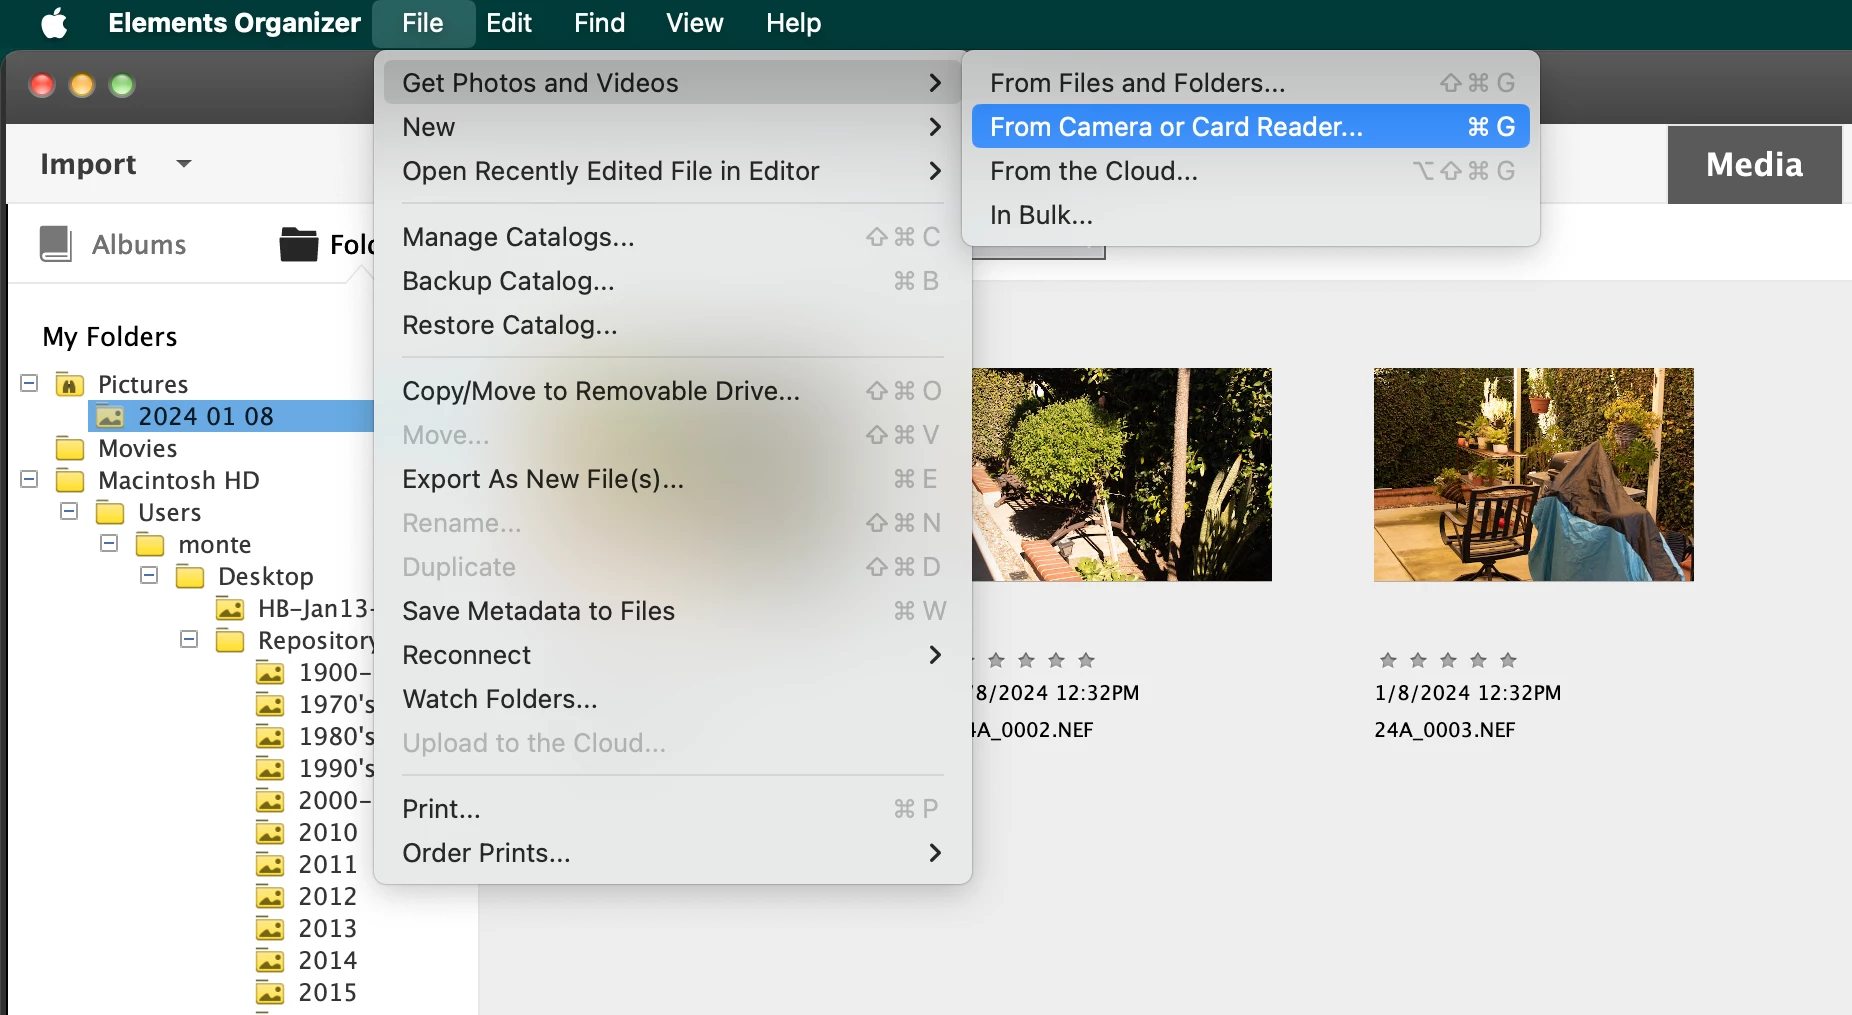
Task: Highlight Get Photos and Videos menu item
Action: 673,83
